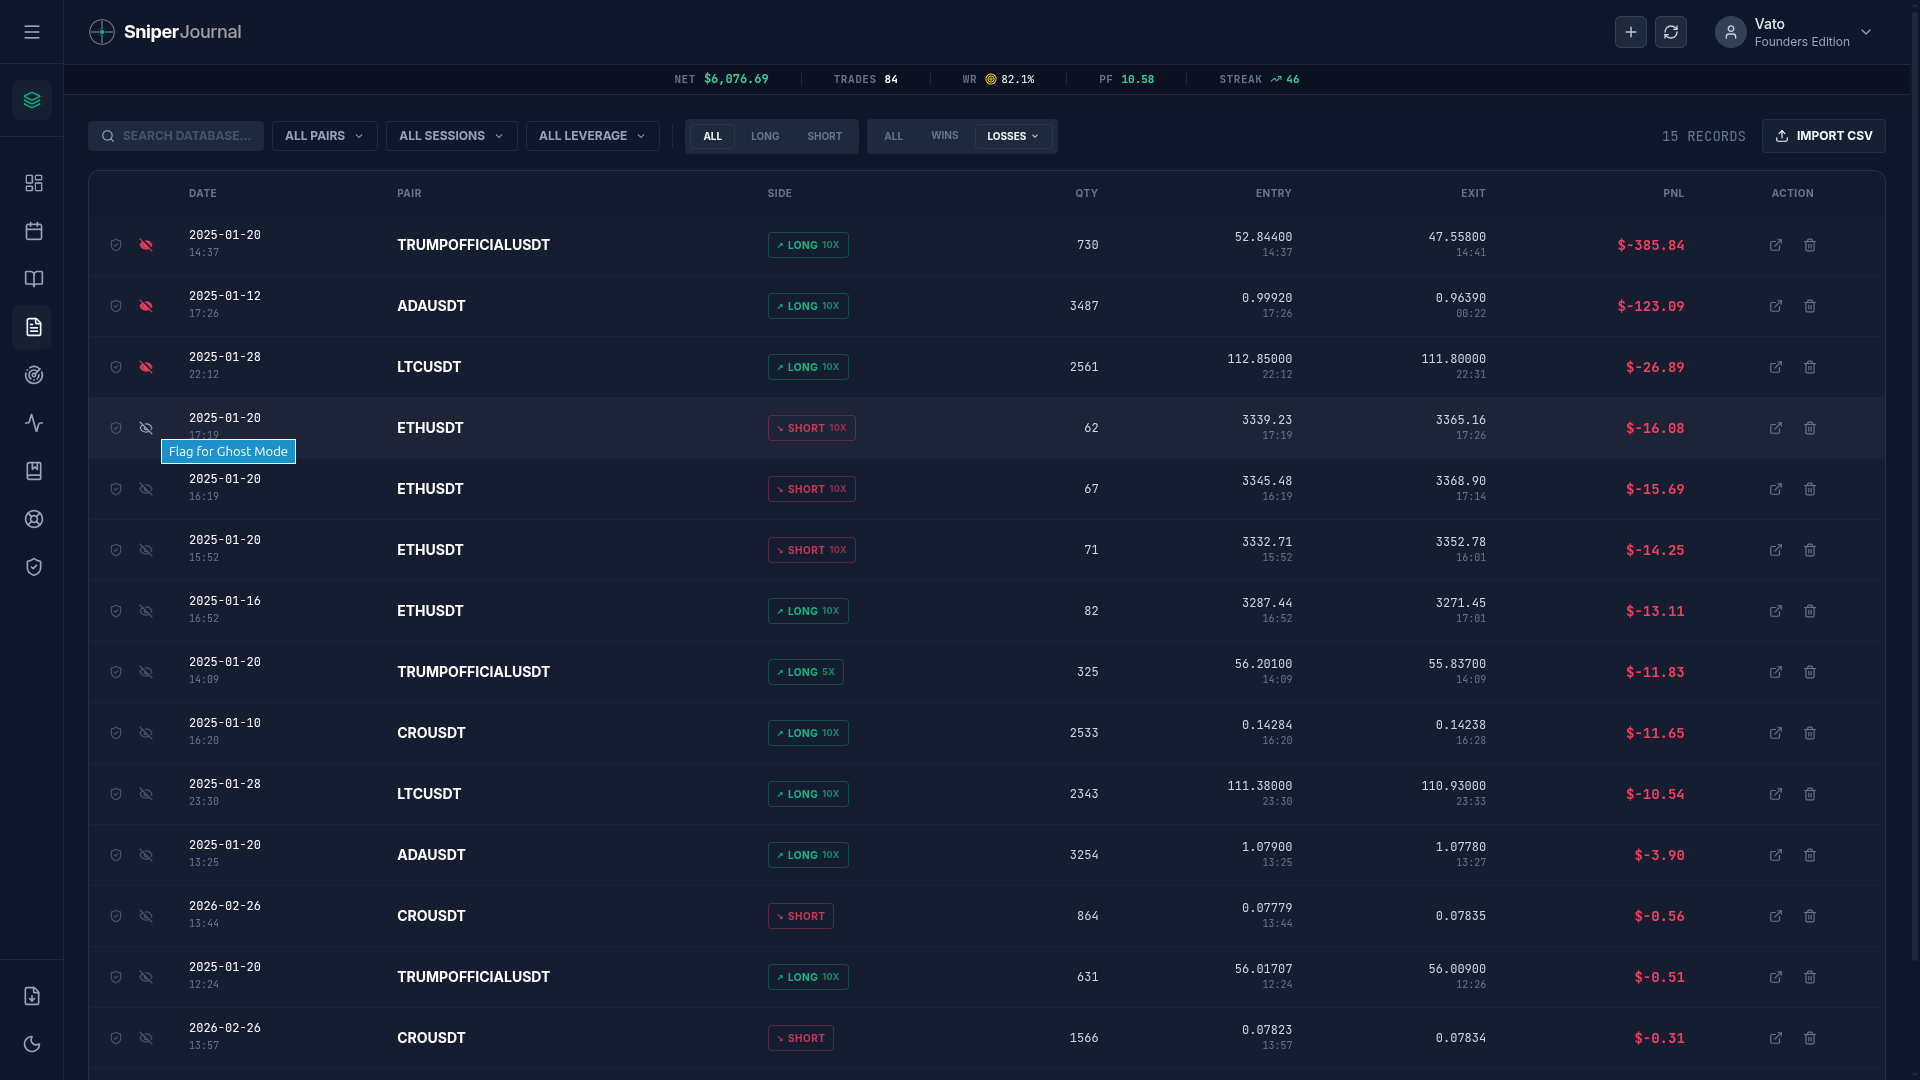
Task: Open the lifebuoy support sidebar icon
Action: (34, 519)
